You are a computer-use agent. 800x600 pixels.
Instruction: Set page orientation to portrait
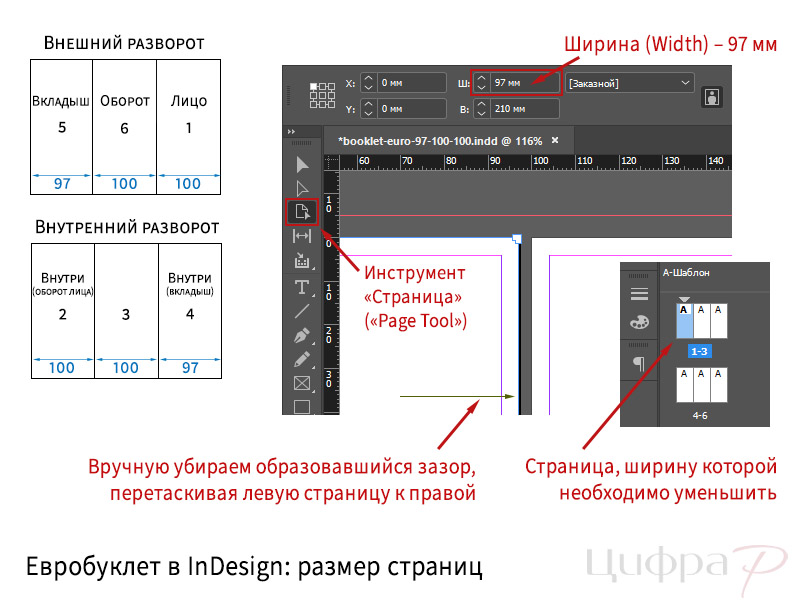[x=712, y=96]
